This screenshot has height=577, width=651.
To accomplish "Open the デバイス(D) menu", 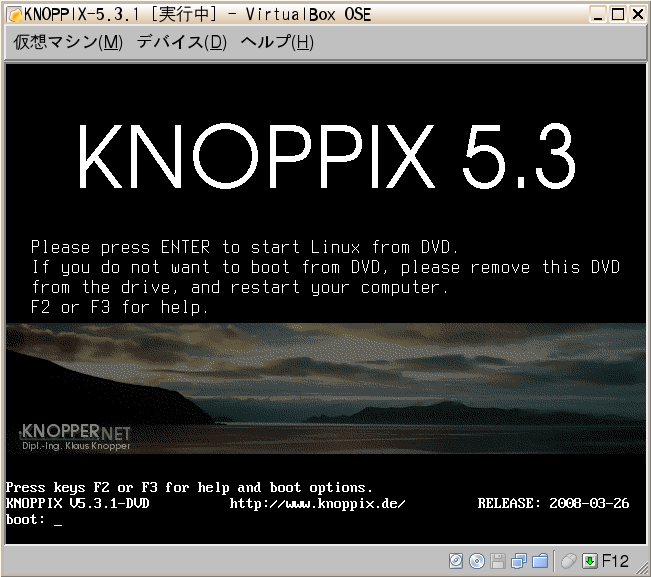I will point(182,42).
